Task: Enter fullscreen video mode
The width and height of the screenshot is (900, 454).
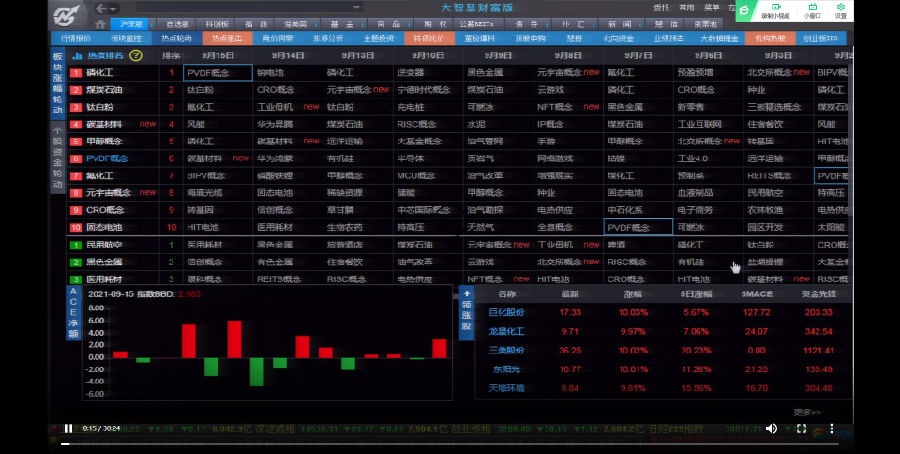Action: pos(801,428)
